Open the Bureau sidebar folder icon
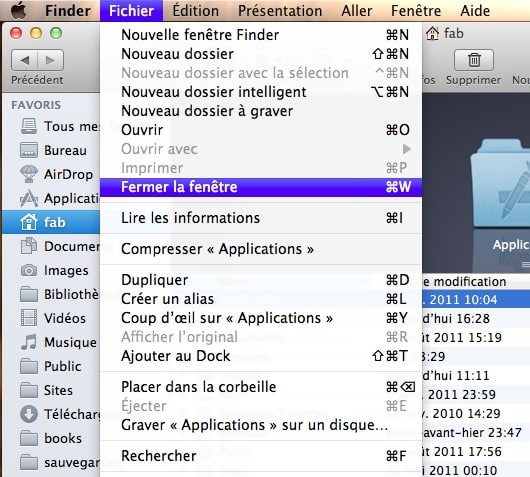The height and width of the screenshot is (477, 530). tap(29, 150)
